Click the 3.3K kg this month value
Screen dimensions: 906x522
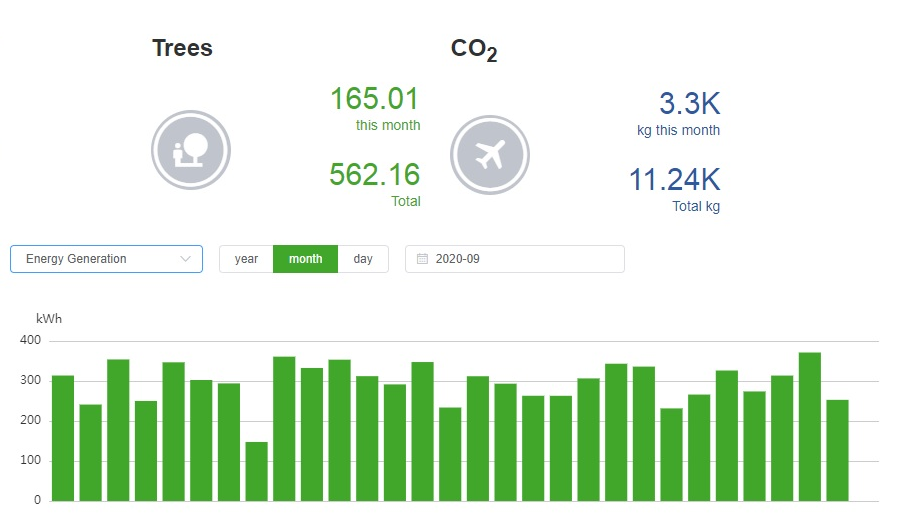[689, 104]
